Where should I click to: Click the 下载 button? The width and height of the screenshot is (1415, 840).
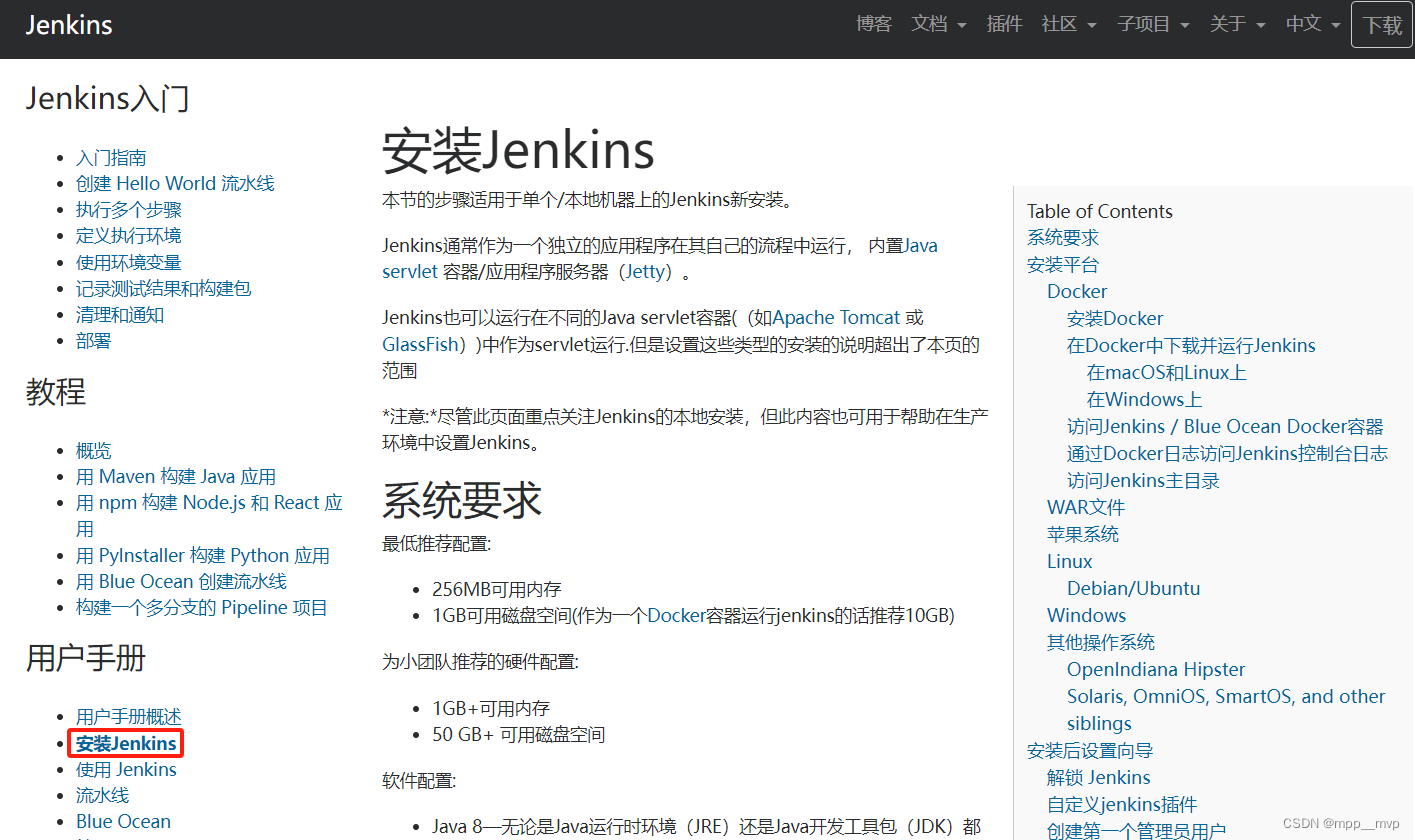tap(1382, 25)
